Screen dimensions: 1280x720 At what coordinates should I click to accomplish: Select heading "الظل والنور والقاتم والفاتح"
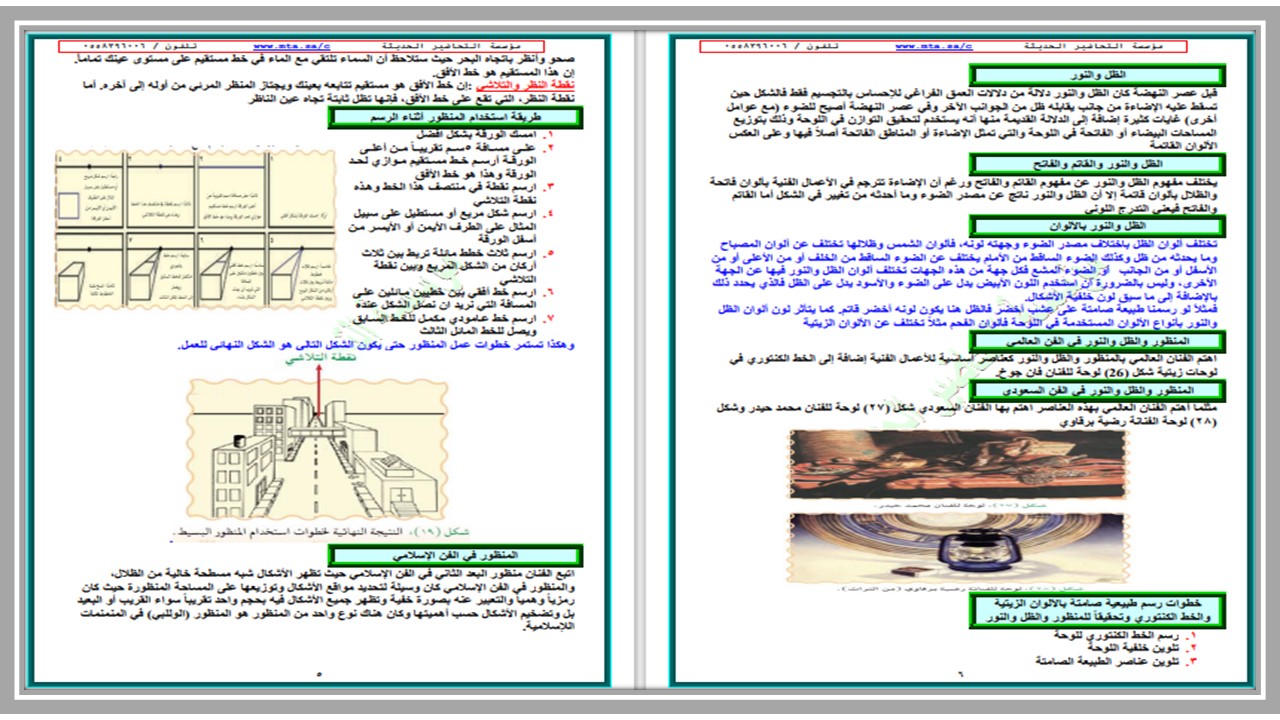point(1096,164)
